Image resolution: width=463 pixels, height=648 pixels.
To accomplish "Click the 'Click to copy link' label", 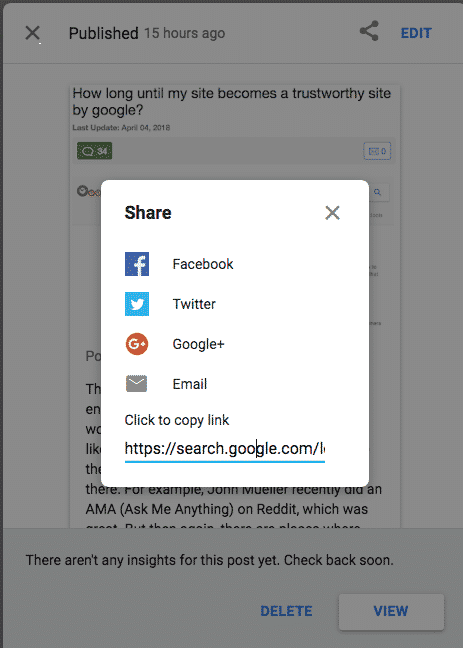I will click(x=177, y=420).
